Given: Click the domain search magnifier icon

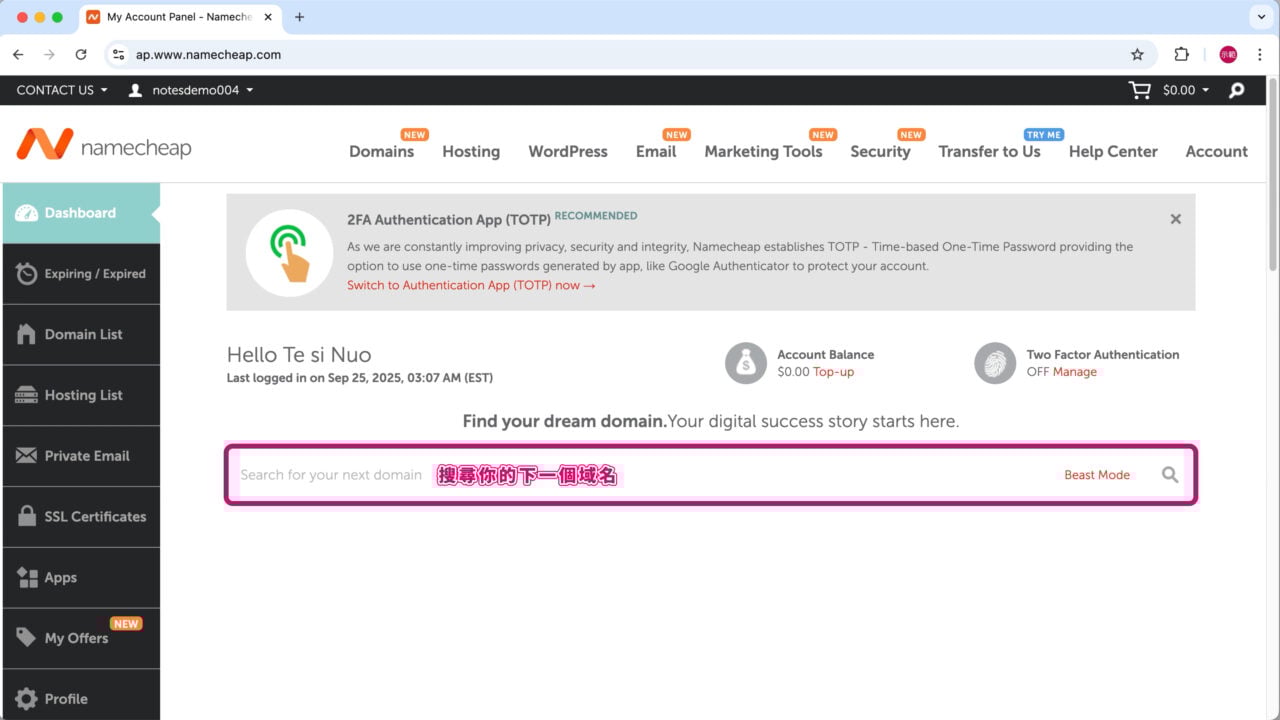Looking at the screenshot, I should coord(1169,475).
